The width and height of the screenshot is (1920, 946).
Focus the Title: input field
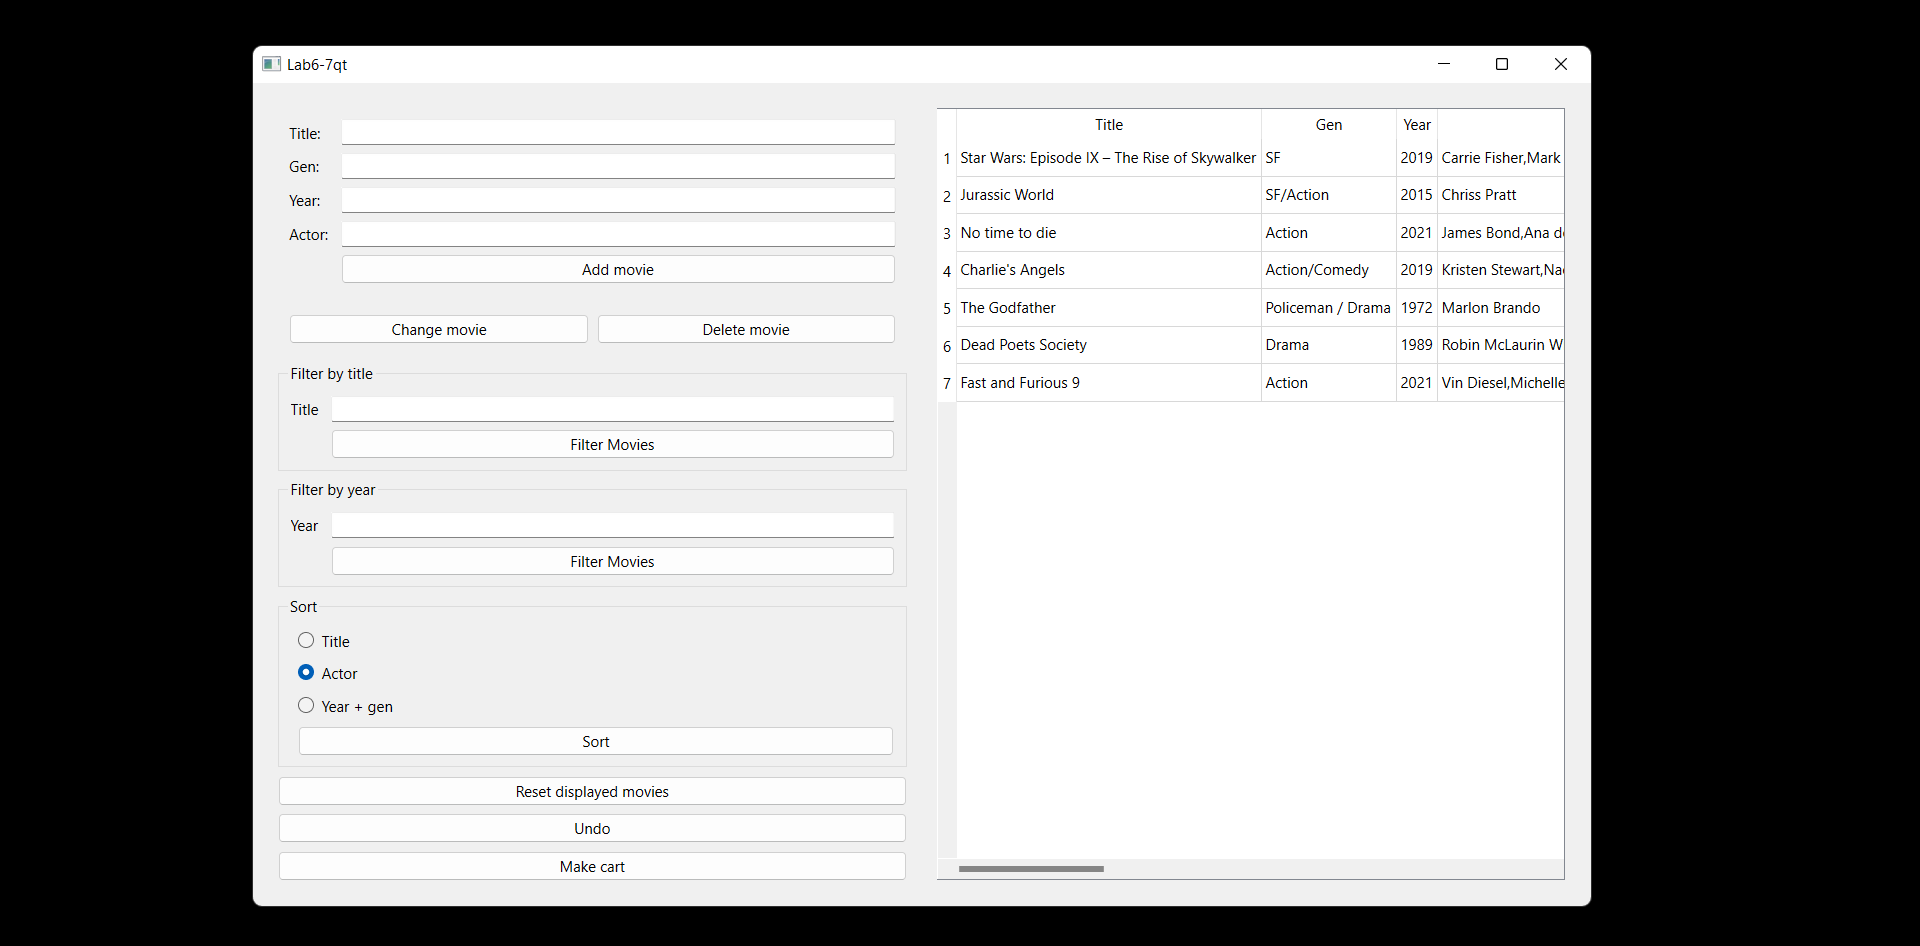(618, 133)
